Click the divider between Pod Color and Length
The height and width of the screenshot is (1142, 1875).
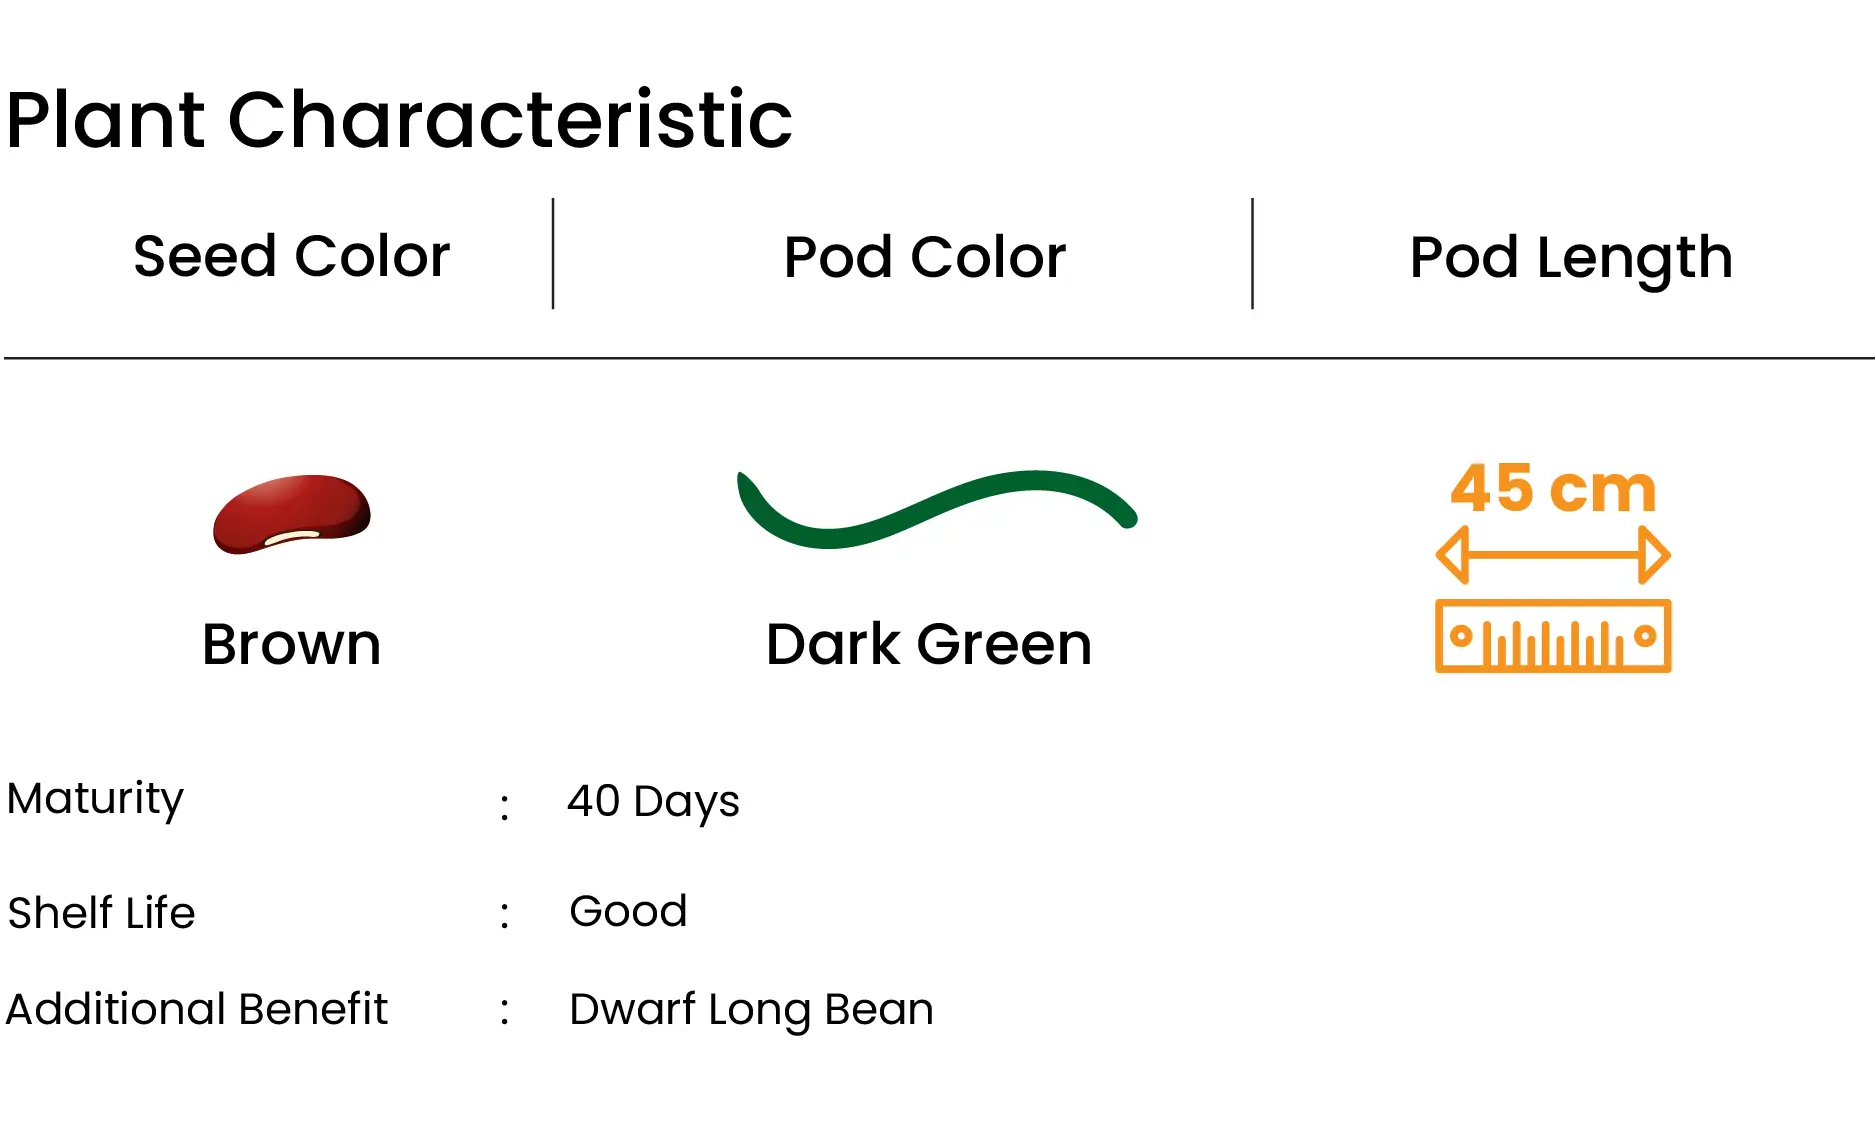1252,254
